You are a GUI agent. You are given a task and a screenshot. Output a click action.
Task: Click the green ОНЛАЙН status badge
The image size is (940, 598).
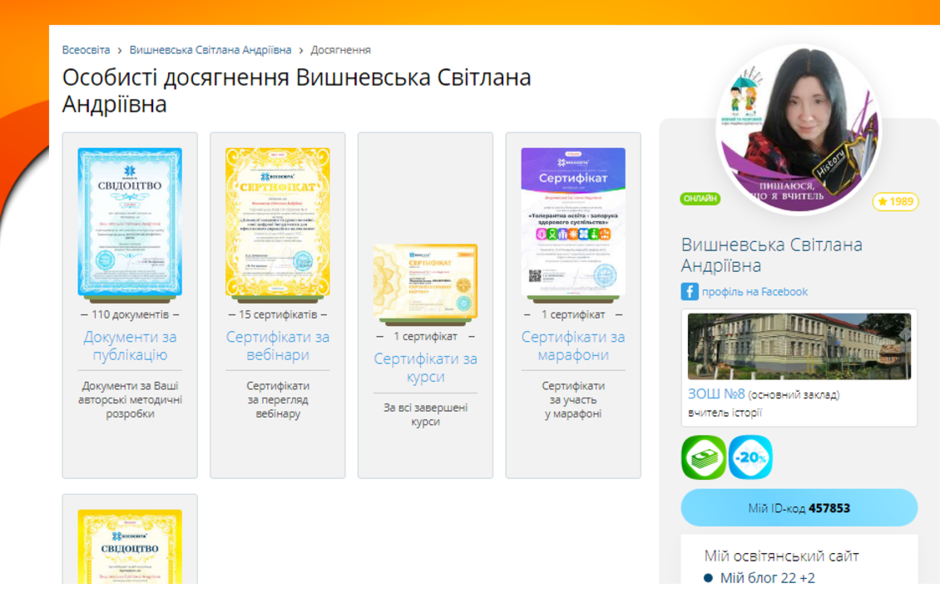click(700, 199)
